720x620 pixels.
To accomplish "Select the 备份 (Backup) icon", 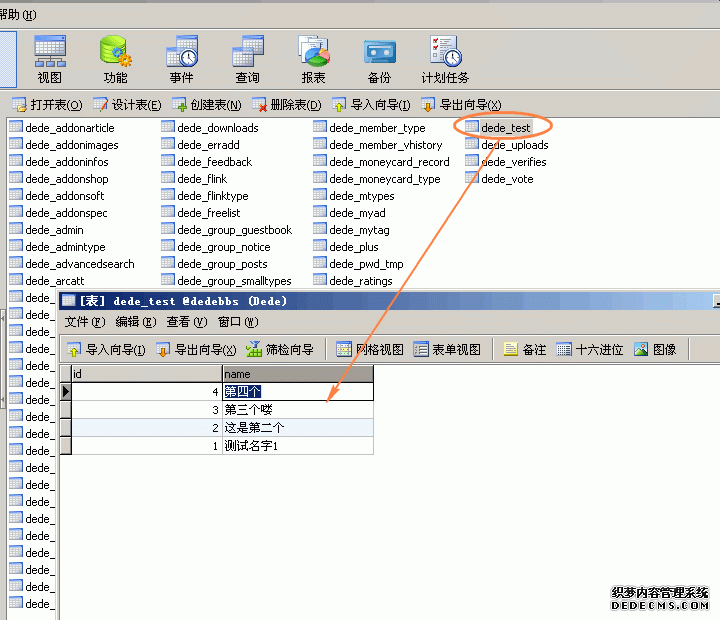I will click(379, 59).
